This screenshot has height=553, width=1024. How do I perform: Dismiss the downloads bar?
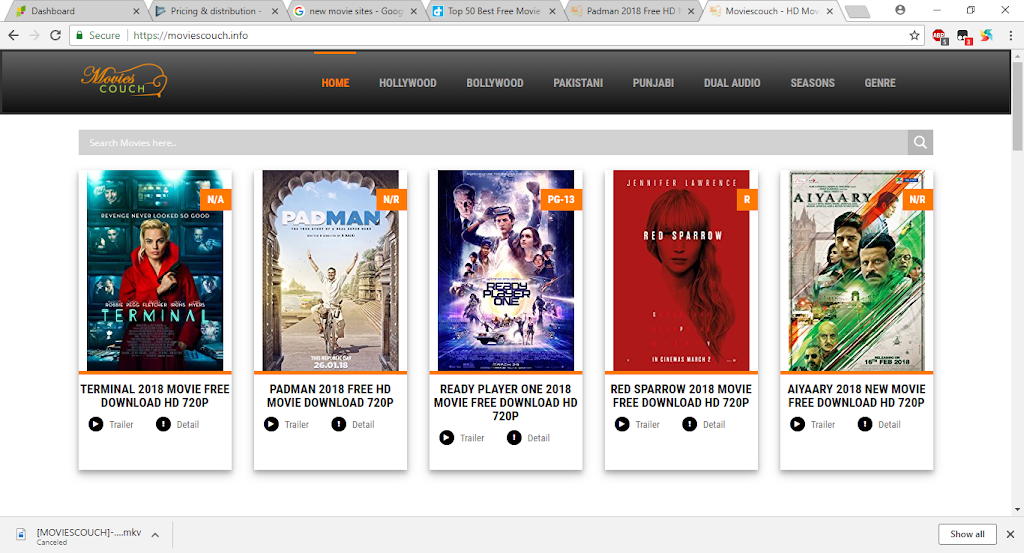click(x=1010, y=534)
